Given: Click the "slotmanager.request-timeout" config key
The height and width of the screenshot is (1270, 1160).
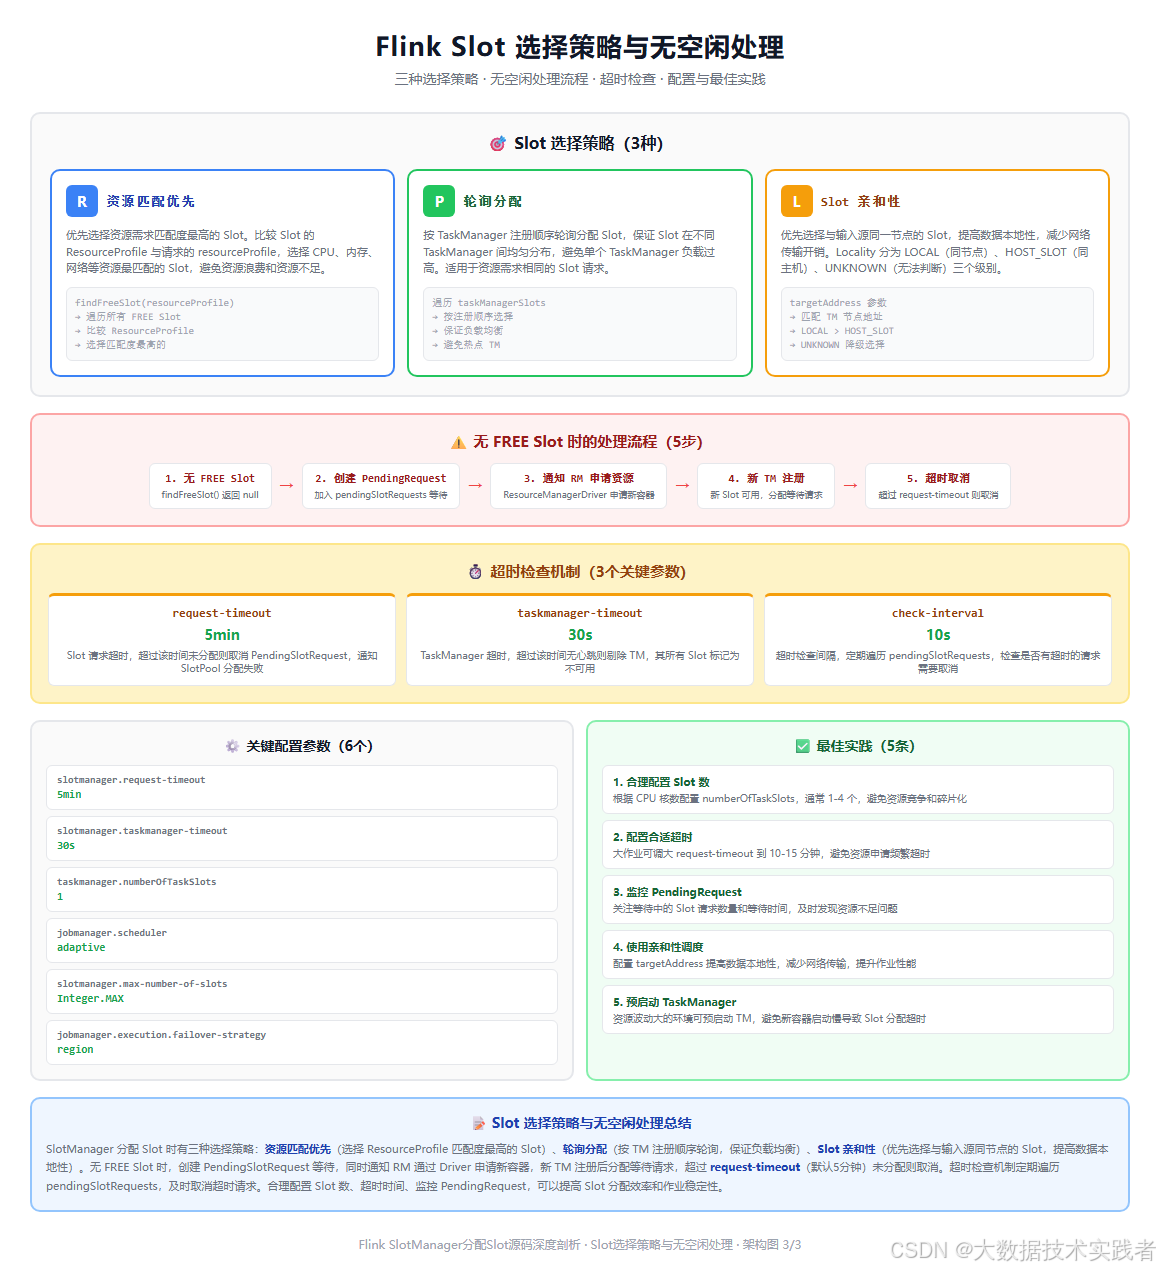Looking at the screenshot, I should point(131,780).
